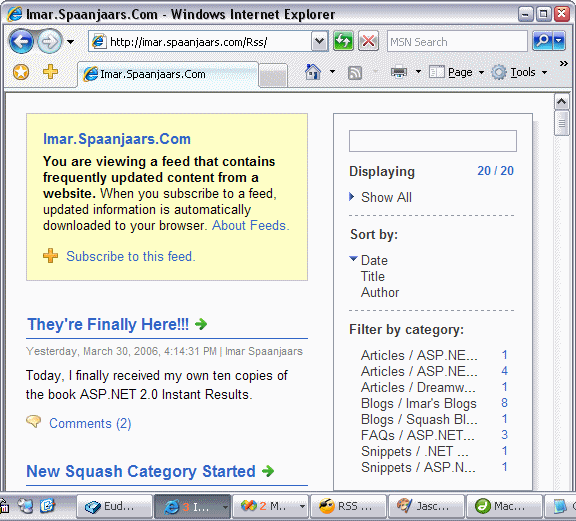Open They're Finally Here!!! article

[108, 324]
